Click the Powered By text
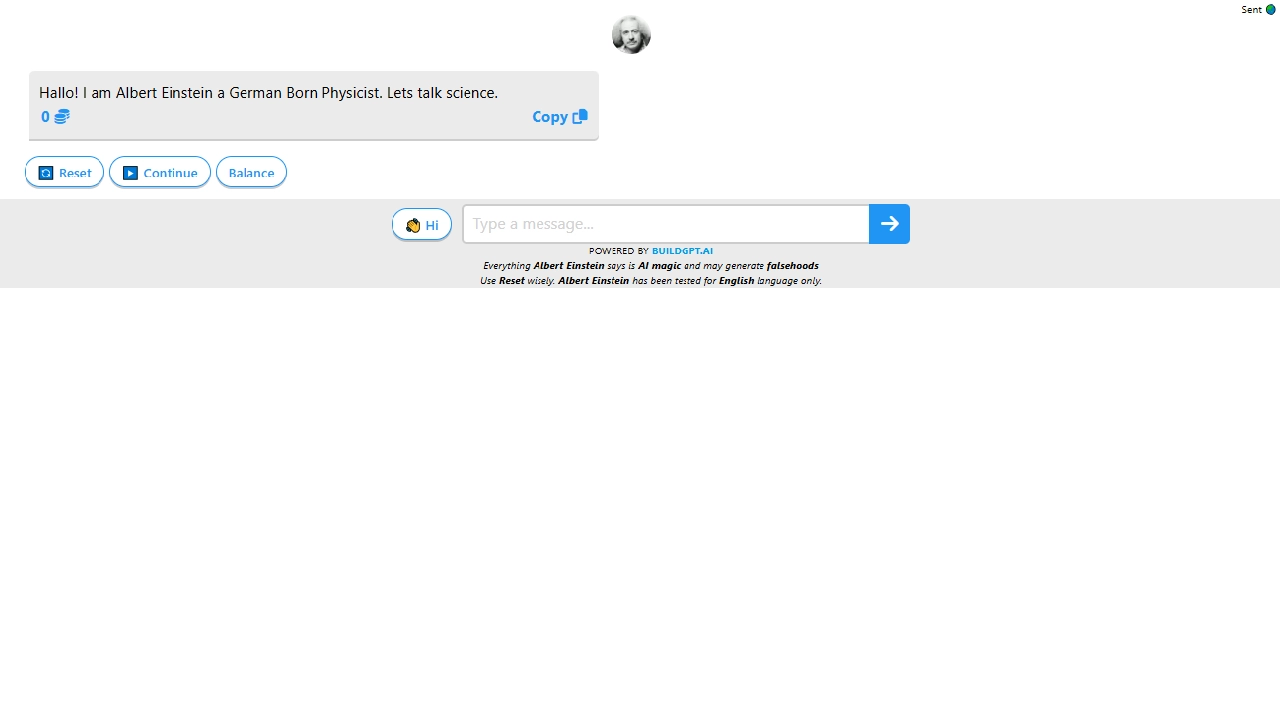The image size is (1280, 720). [x=618, y=251]
